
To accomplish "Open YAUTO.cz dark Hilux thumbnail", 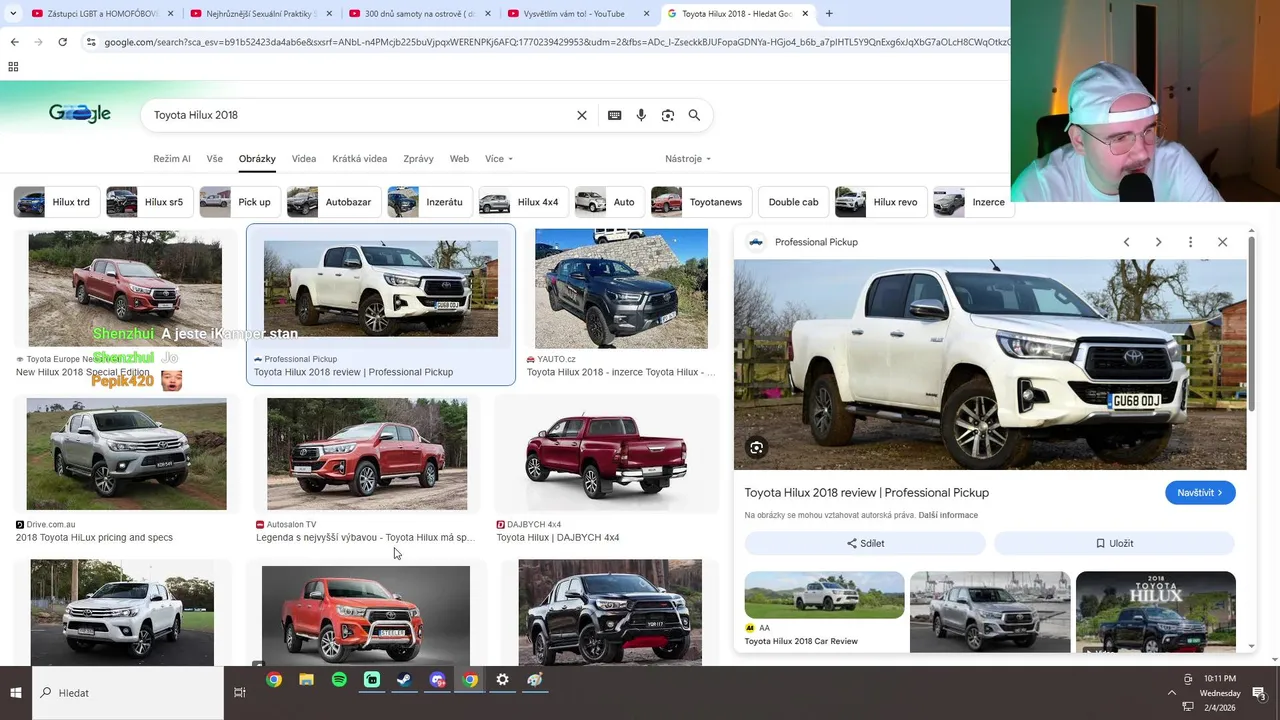I will [622, 288].
